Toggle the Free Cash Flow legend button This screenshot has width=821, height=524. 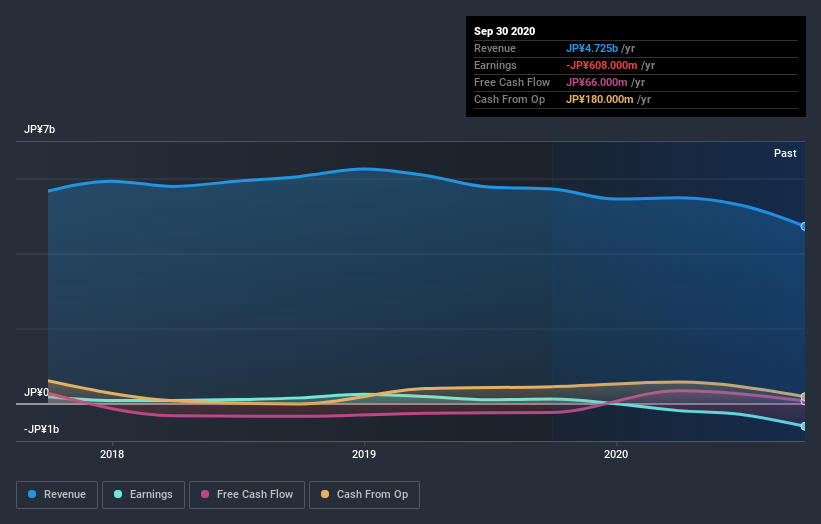[x=247, y=495]
